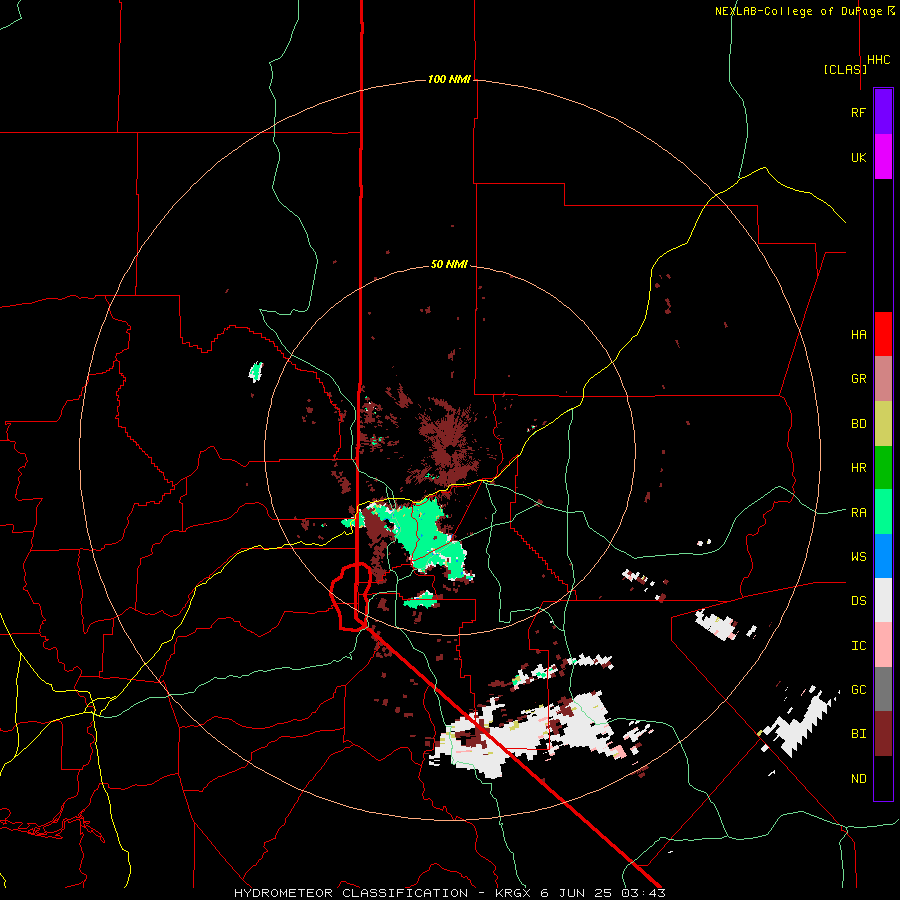
Task: Click the UK magenta legend swatch
Action: pos(883,157)
